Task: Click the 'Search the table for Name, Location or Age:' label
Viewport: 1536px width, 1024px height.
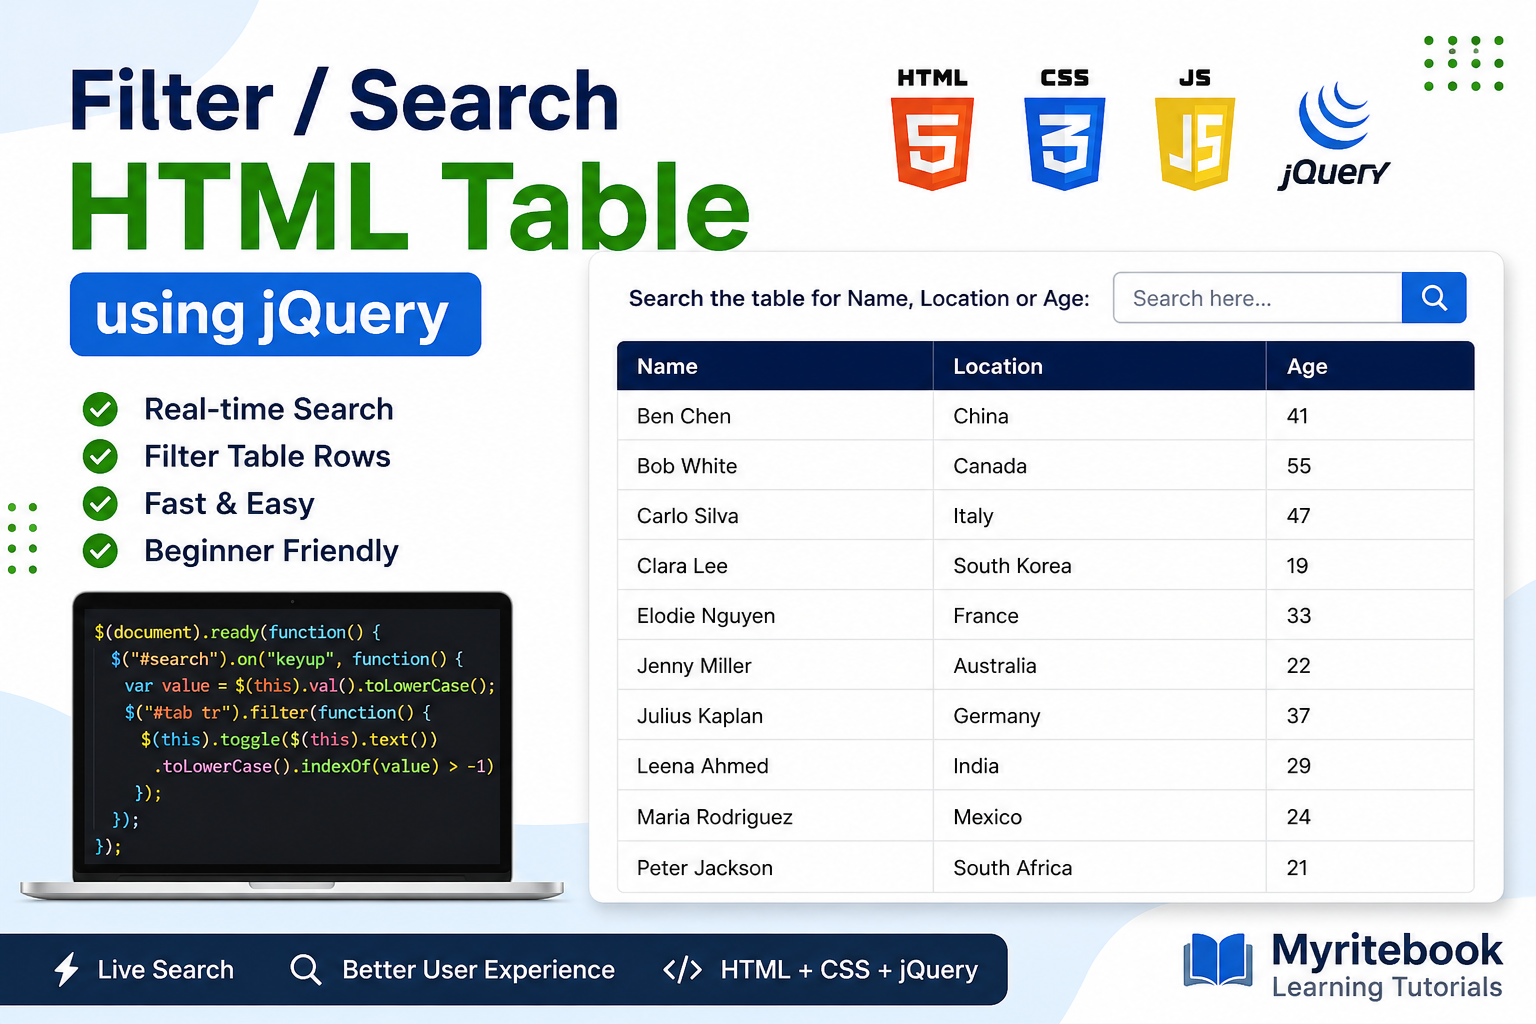Action: (859, 299)
